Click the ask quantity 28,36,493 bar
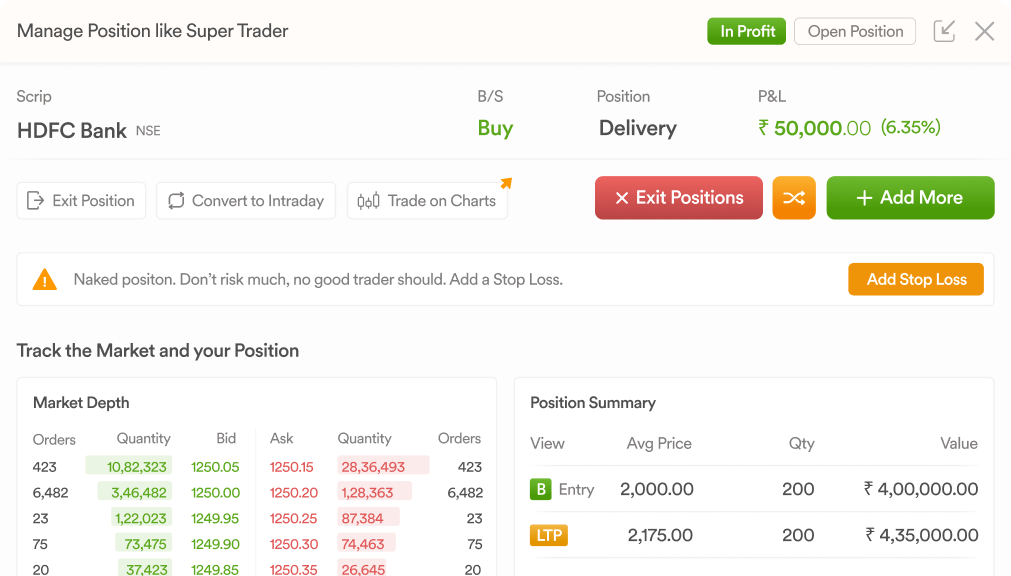 (x=383, y=466)
